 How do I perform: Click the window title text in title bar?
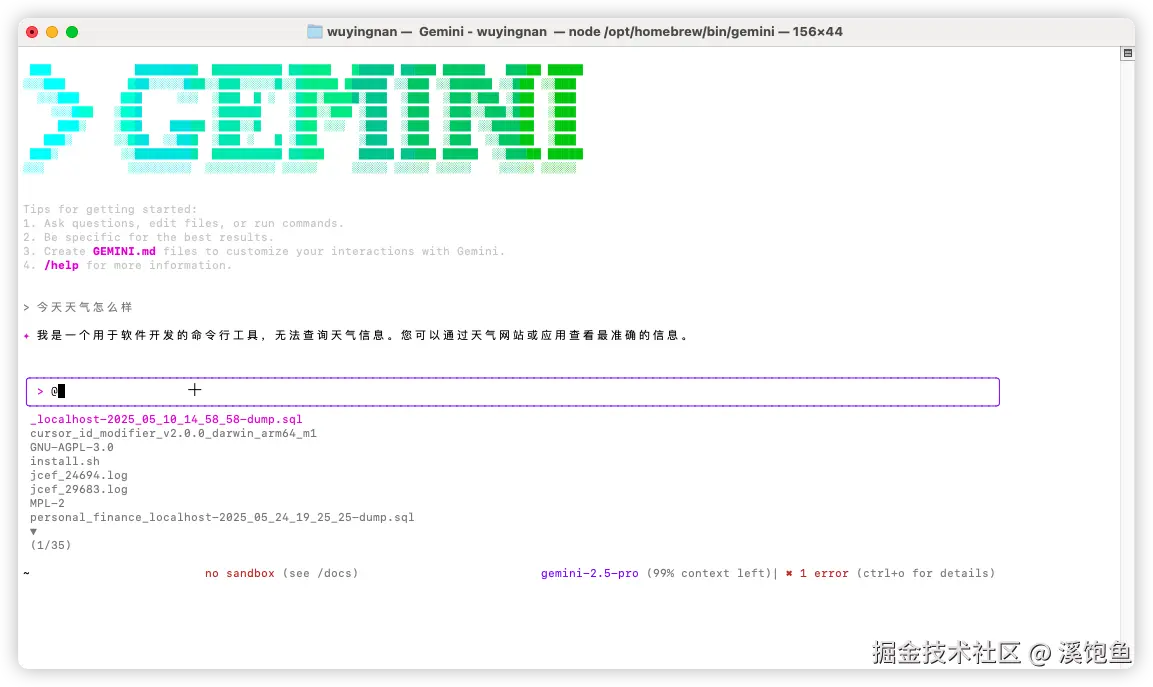[585, 32]
